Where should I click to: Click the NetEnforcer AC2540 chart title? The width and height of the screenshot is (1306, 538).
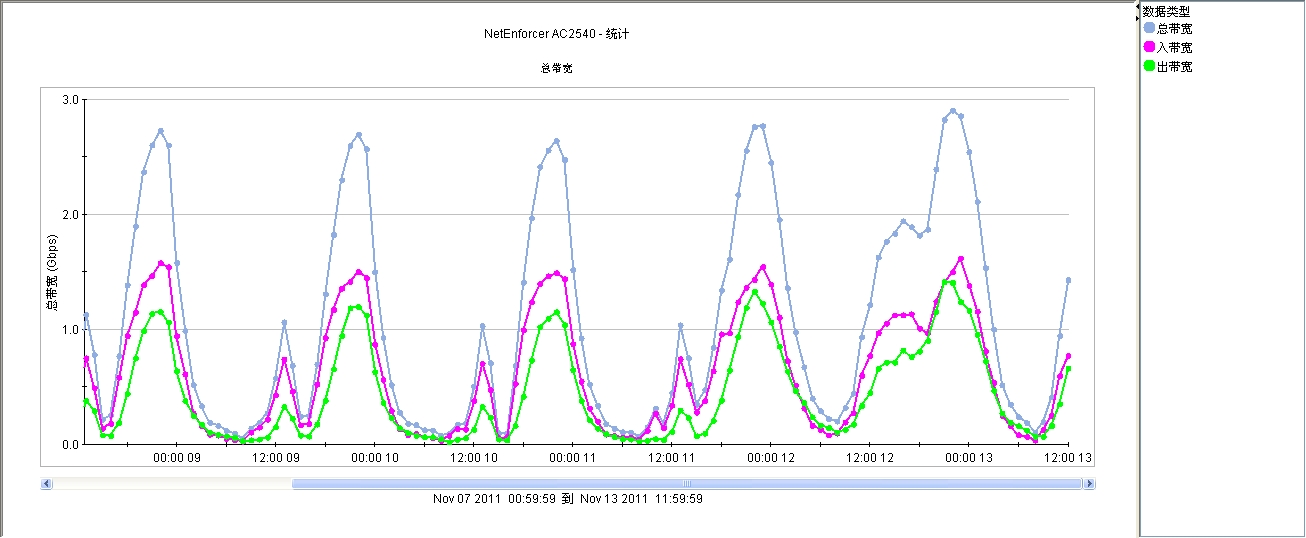coord(556,34)
